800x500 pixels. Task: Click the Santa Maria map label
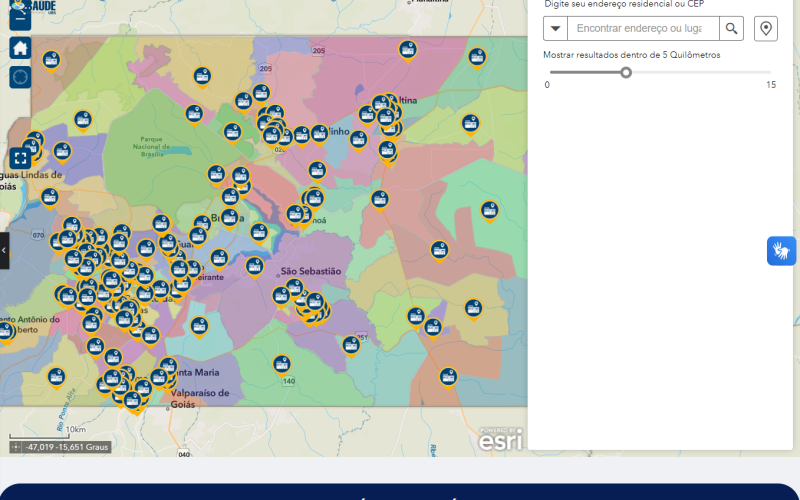pyautogui.click(x=197, y=372)
